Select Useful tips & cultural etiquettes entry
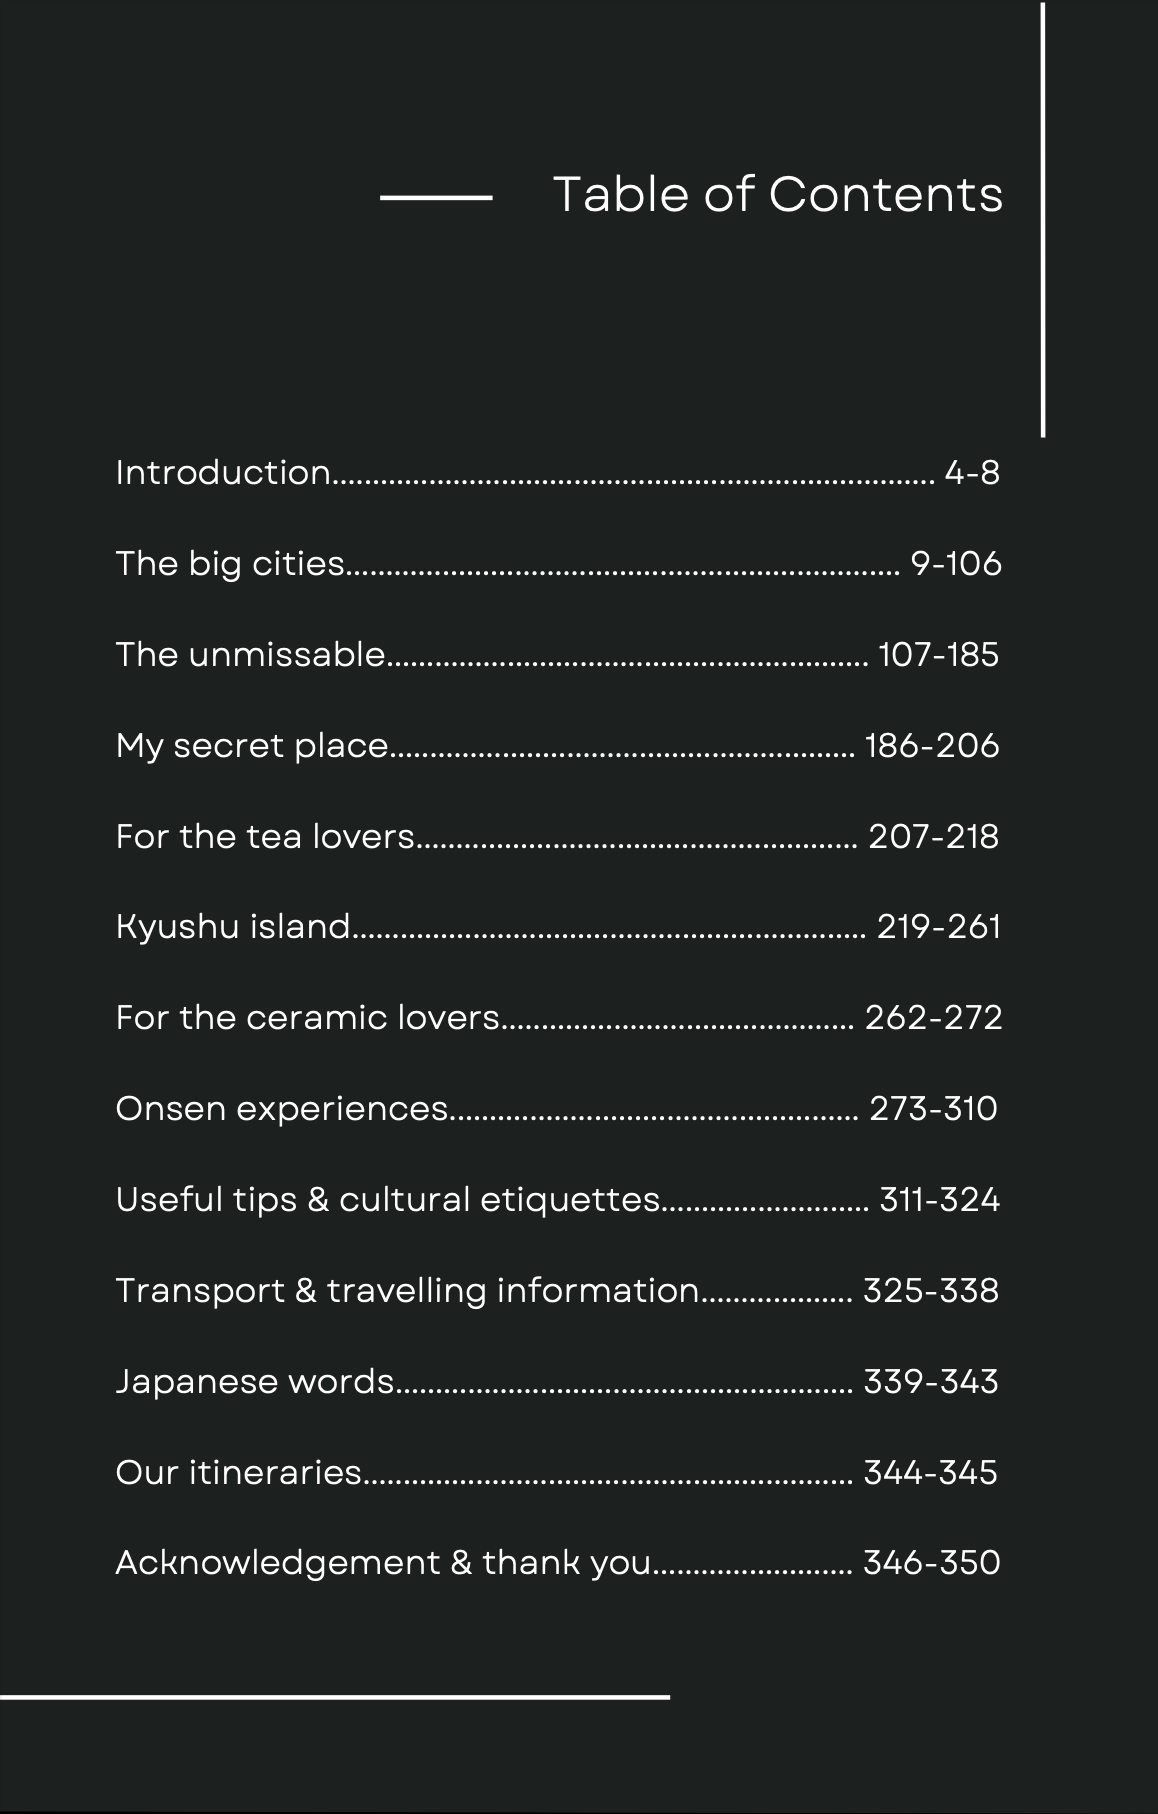Viewport: 1158px width, 1814px height. (x=388, y=1200)
